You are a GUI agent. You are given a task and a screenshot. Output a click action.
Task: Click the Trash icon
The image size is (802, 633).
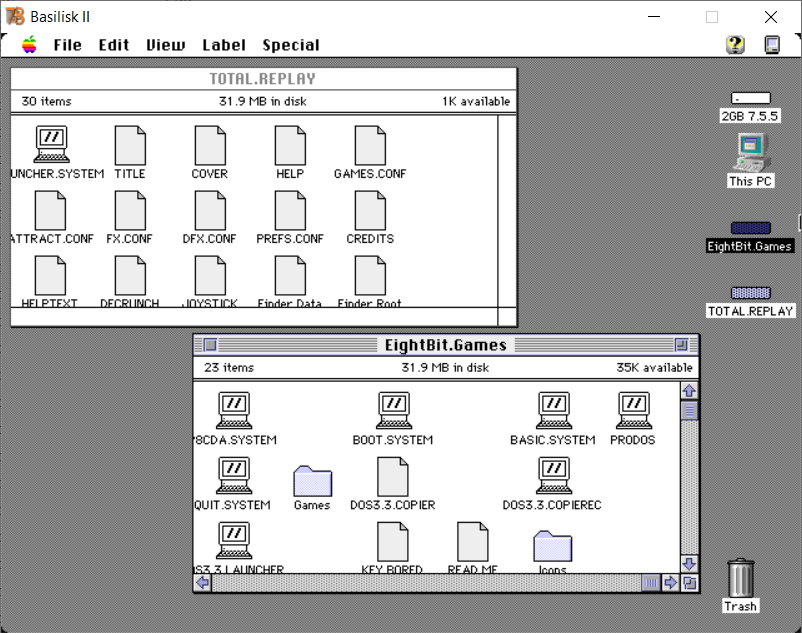coord(741,578)
